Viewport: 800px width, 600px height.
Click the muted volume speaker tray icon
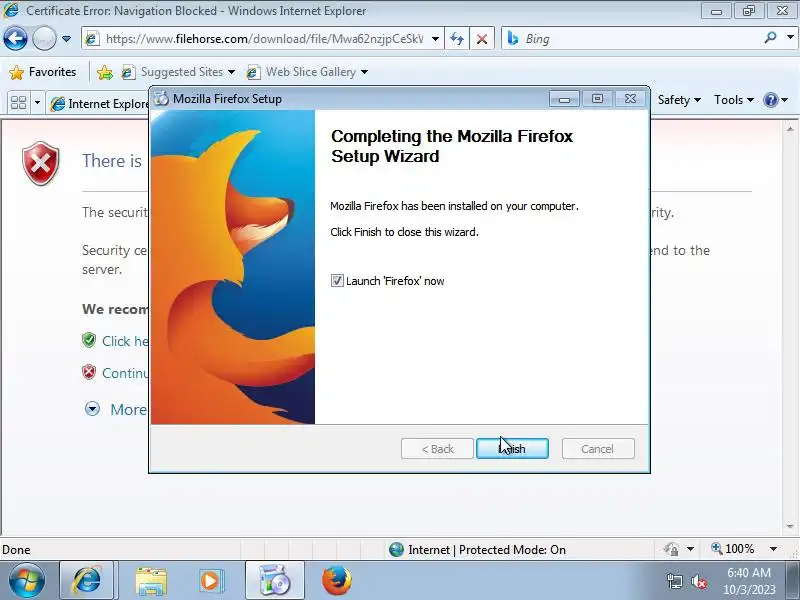click(x=699, y=581)
